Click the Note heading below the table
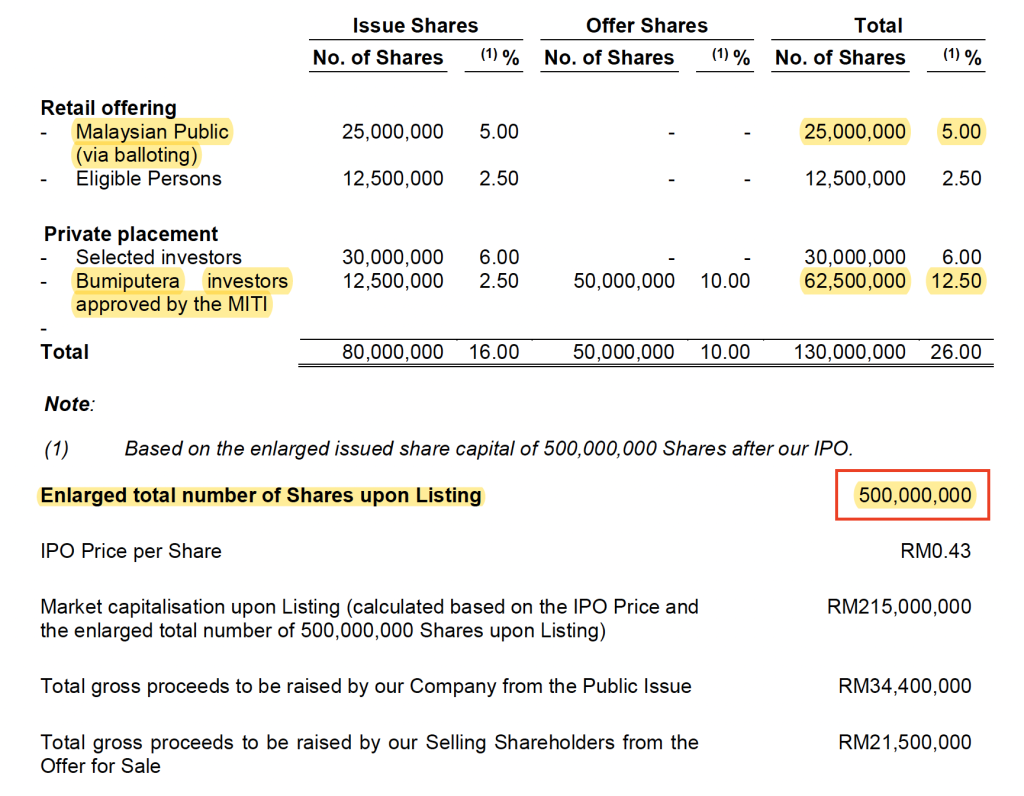Viewport: 1024px width, 796px height. [68, 404]
